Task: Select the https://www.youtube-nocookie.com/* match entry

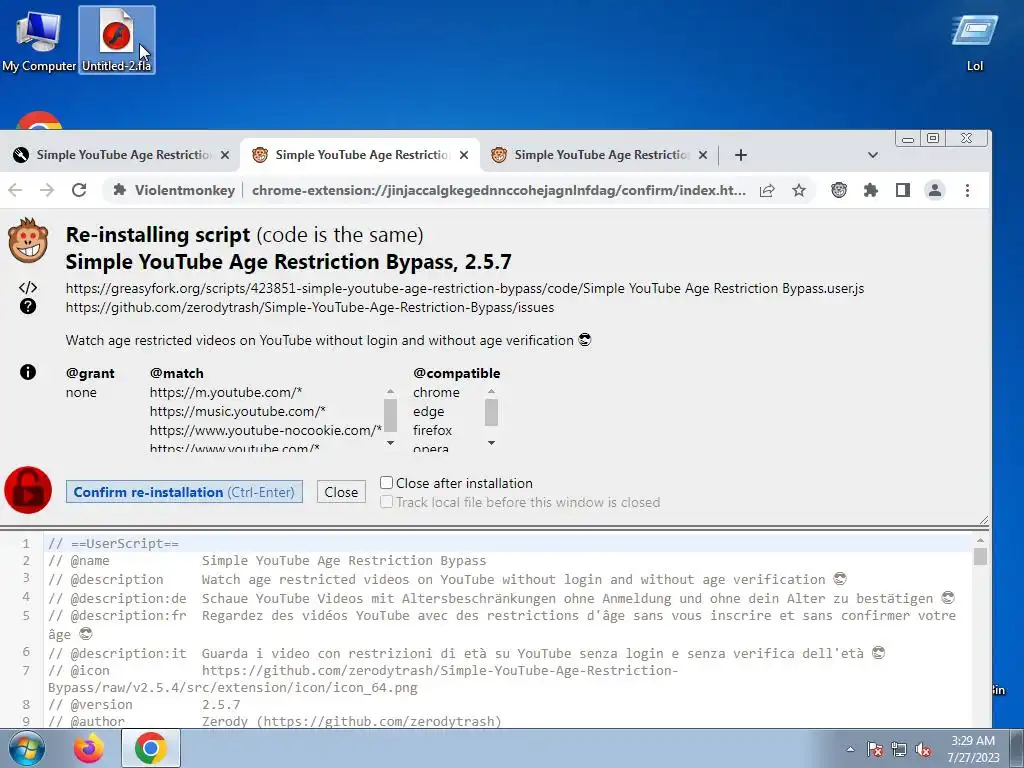Action: coord(266,430)
